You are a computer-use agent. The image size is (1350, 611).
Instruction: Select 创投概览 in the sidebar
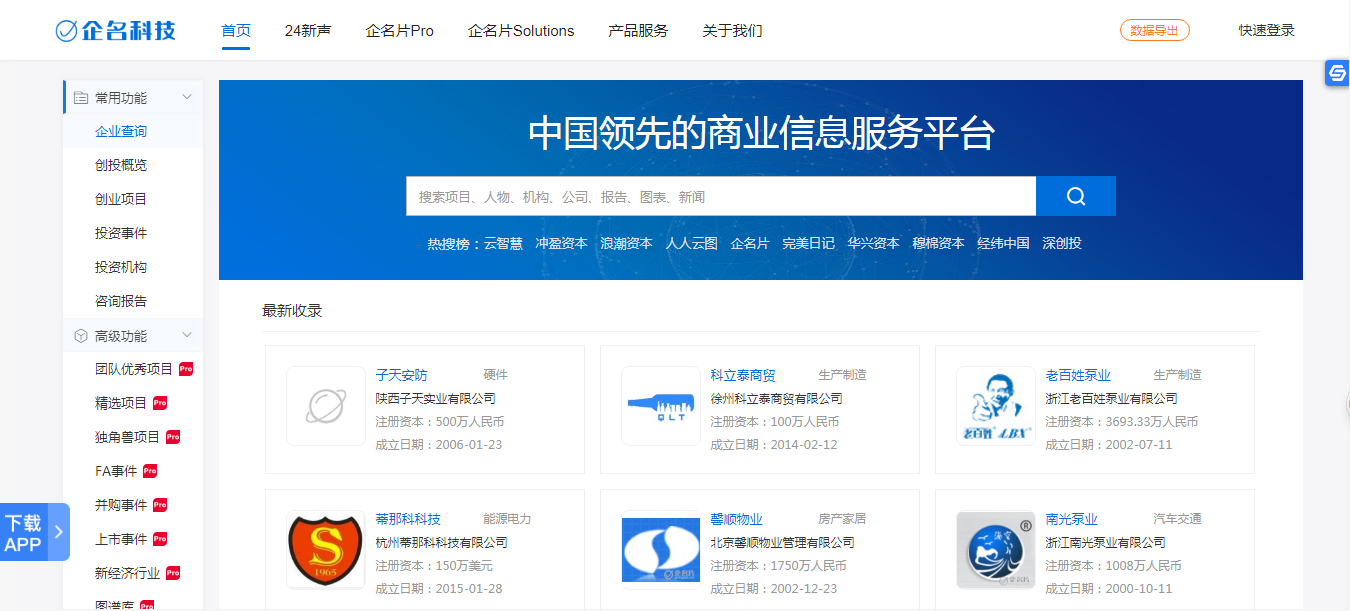[121, 166]
